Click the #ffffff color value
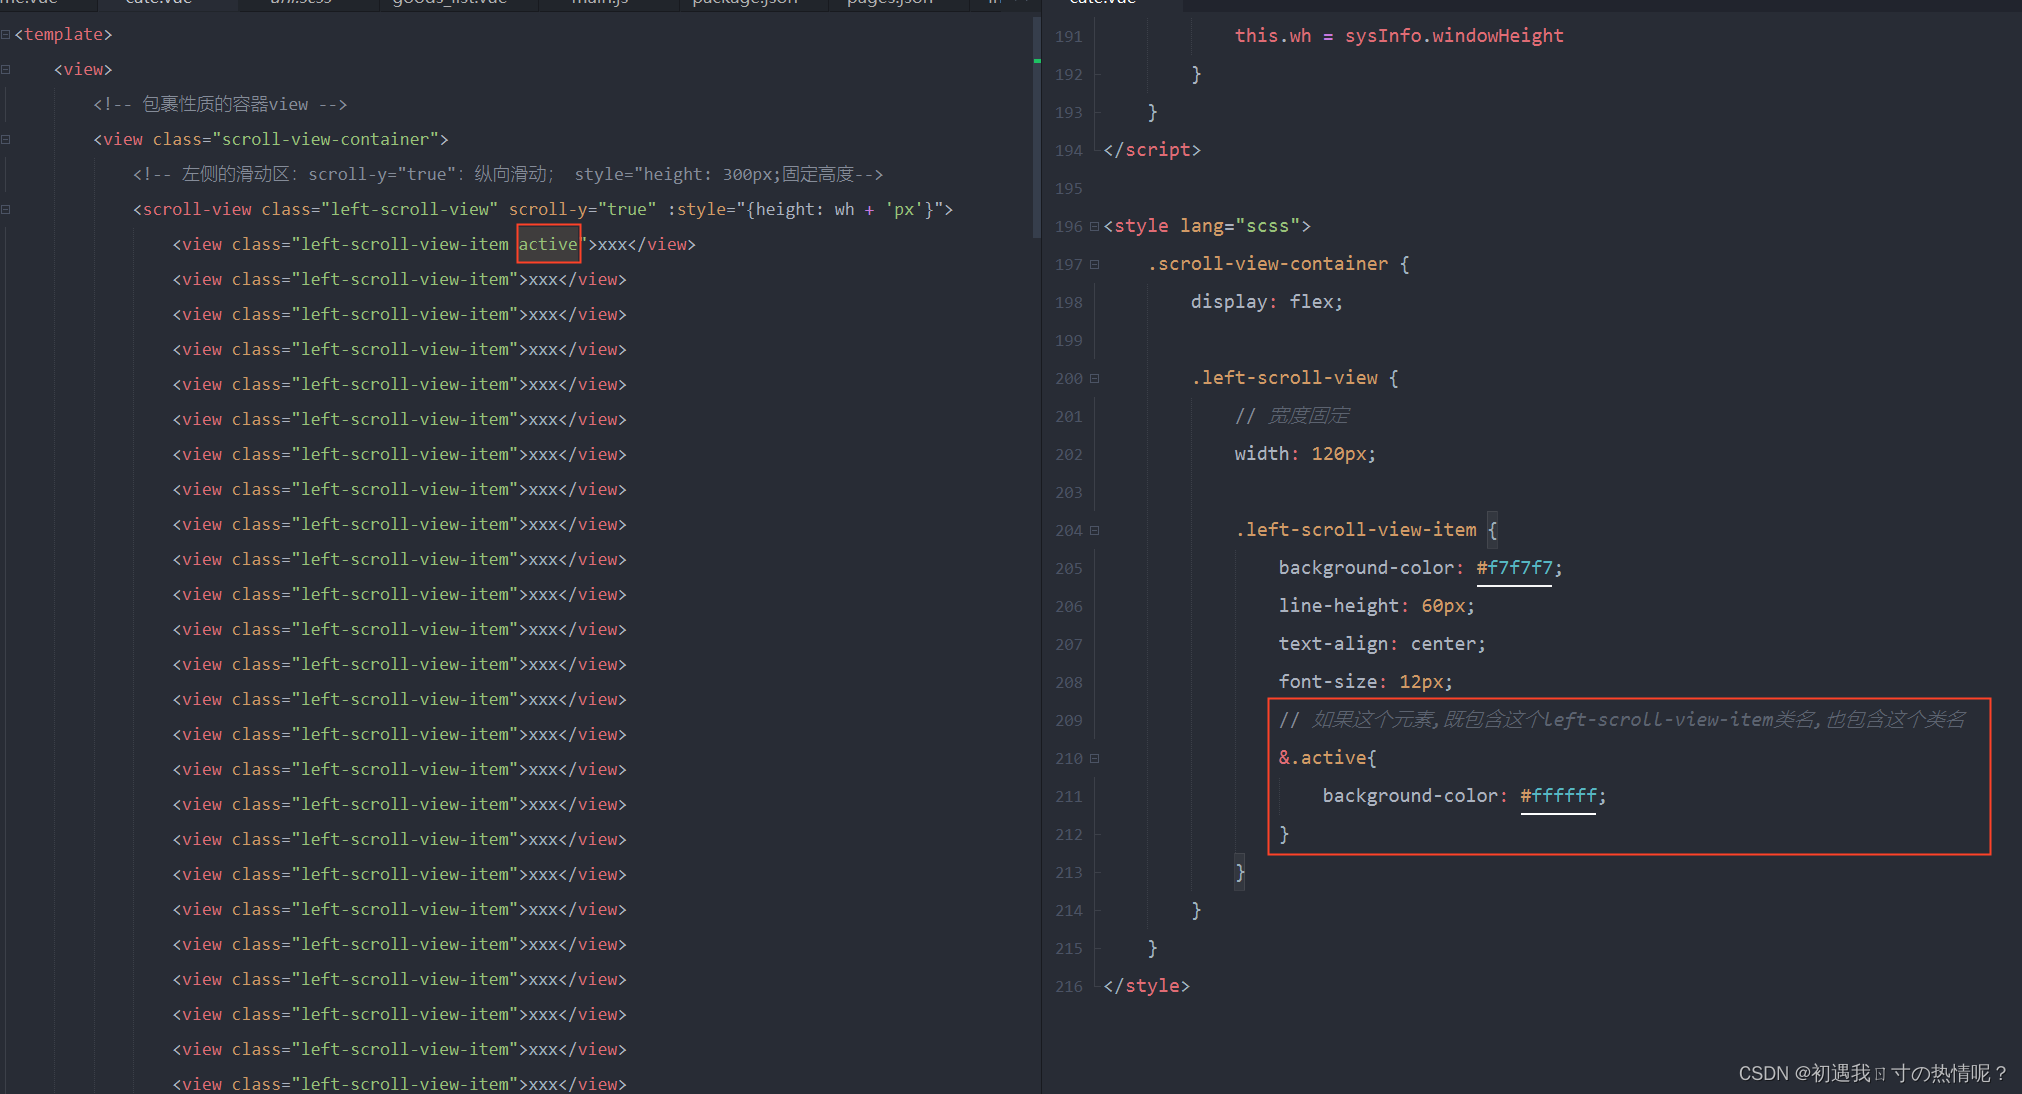 pyautogui.click(x=1558, y=796)
